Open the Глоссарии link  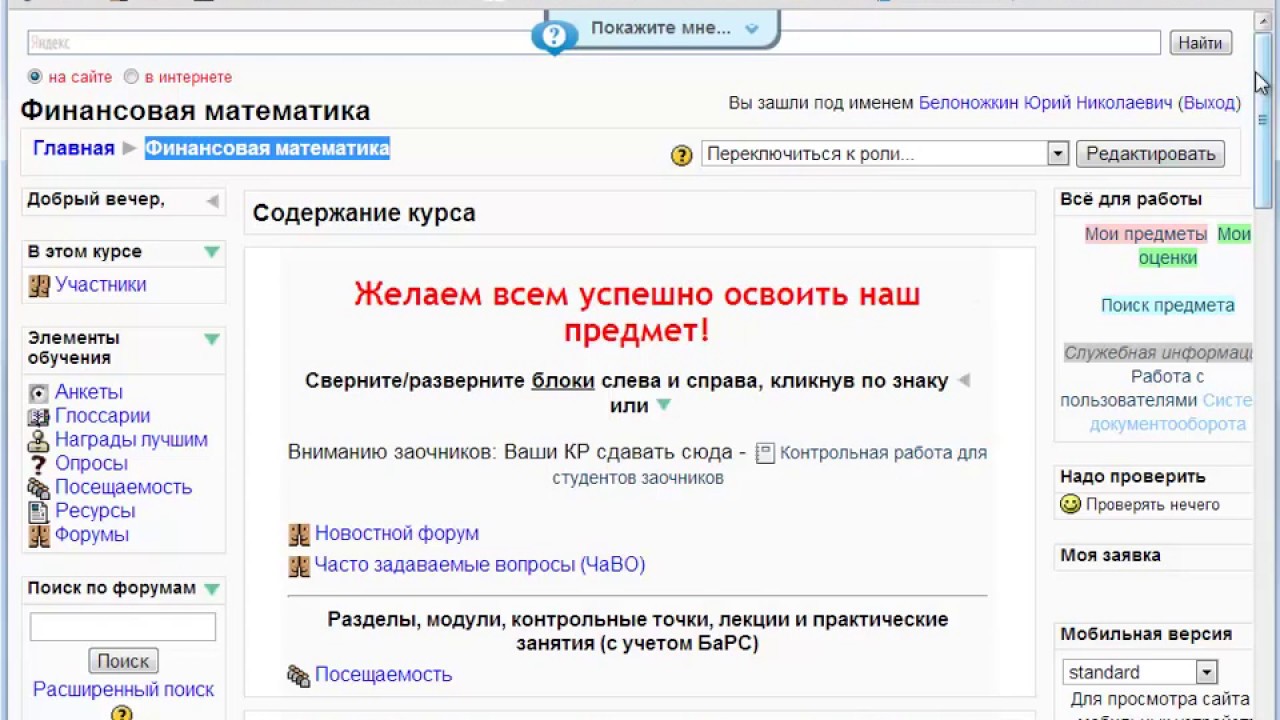pyautogui.click(x=102, y=417)
